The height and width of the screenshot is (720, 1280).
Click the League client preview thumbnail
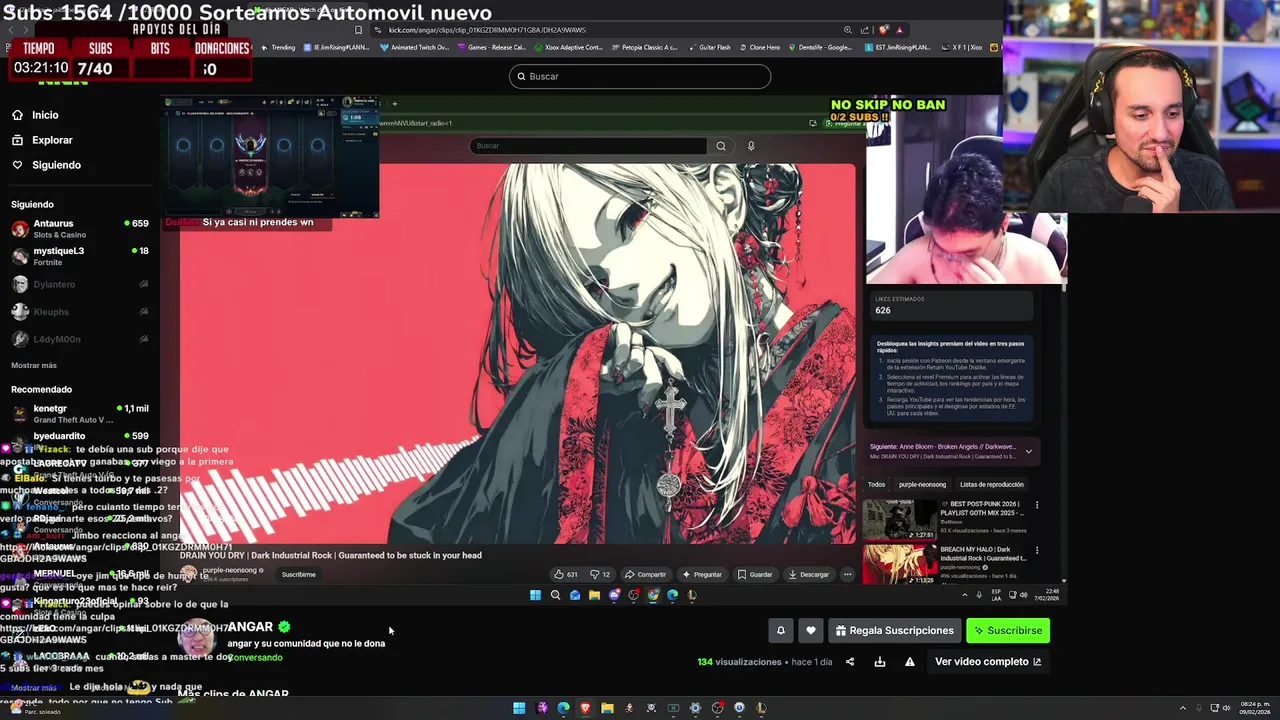[x=271, y=158]
